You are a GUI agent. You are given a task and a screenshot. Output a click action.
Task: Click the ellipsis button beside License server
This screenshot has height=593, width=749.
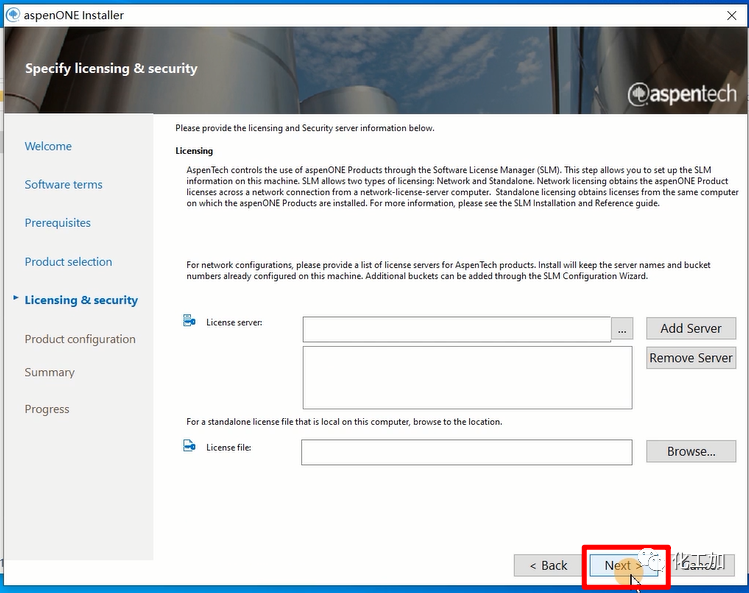(622, 329)
